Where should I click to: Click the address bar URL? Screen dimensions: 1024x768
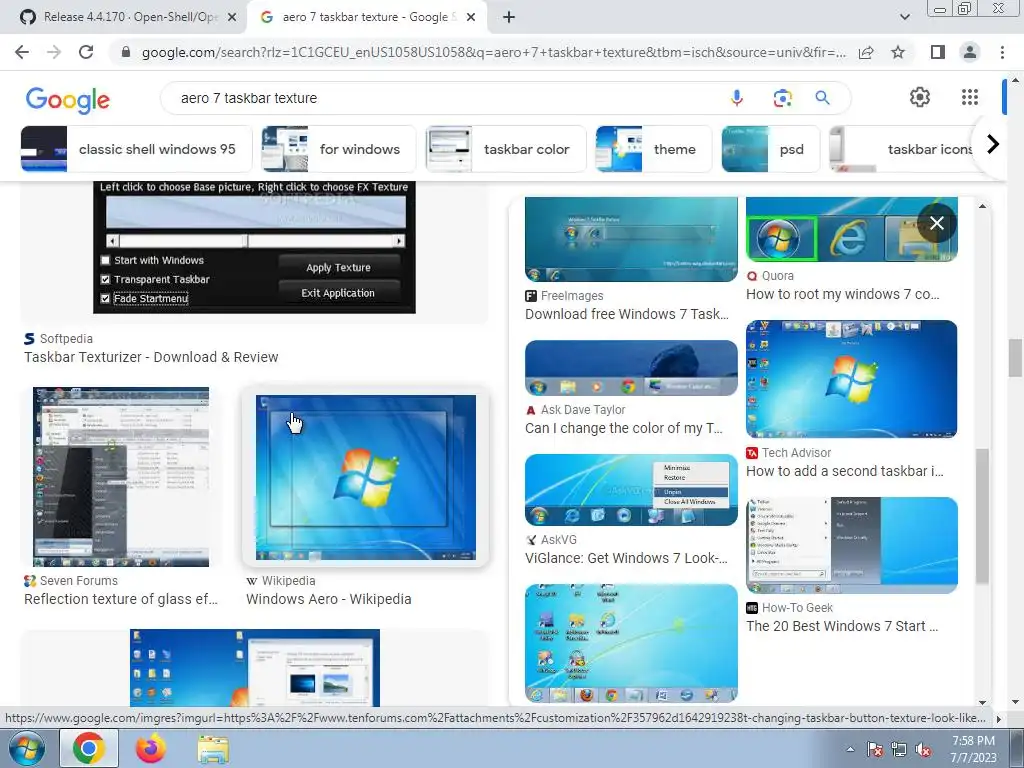tap(493, 52)
